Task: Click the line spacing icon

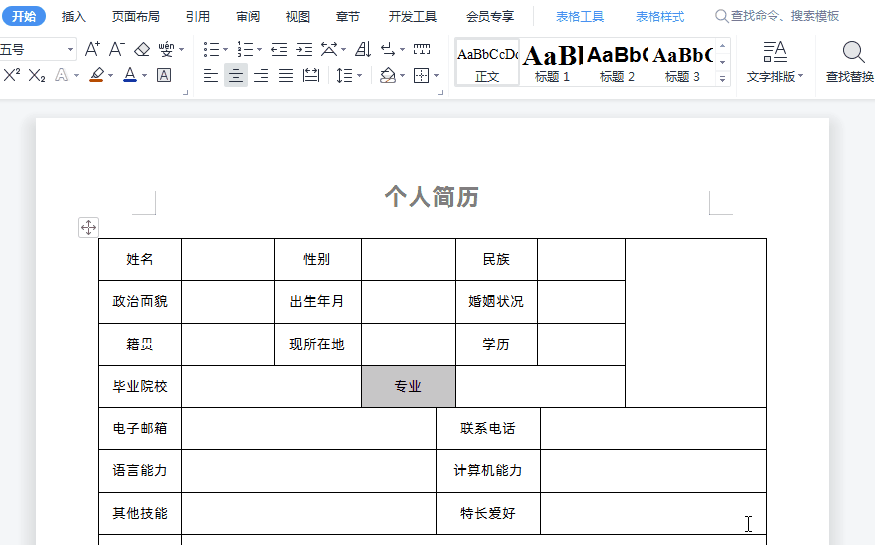Action: coord(344,75)
